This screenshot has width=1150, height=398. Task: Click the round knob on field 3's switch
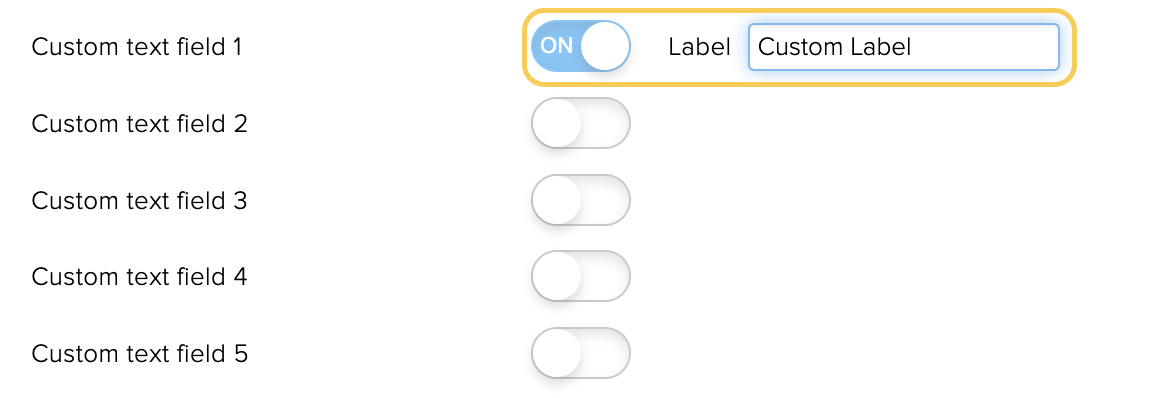[557, 199]
